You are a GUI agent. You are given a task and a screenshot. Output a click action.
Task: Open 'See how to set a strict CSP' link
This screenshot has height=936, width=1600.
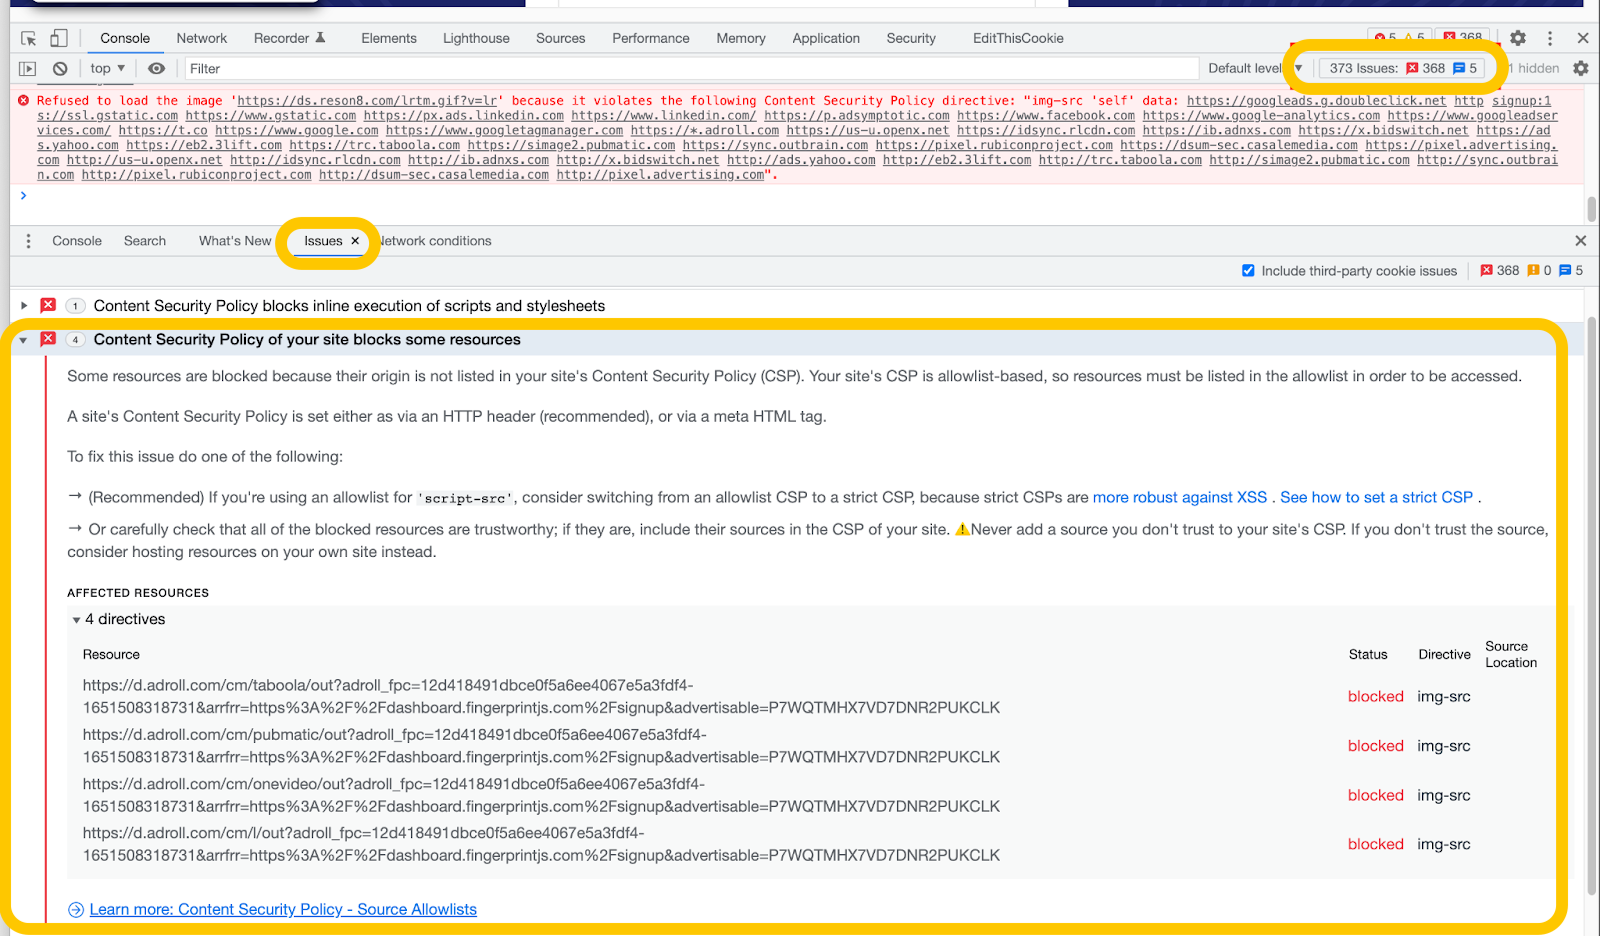coord(1376,497)
